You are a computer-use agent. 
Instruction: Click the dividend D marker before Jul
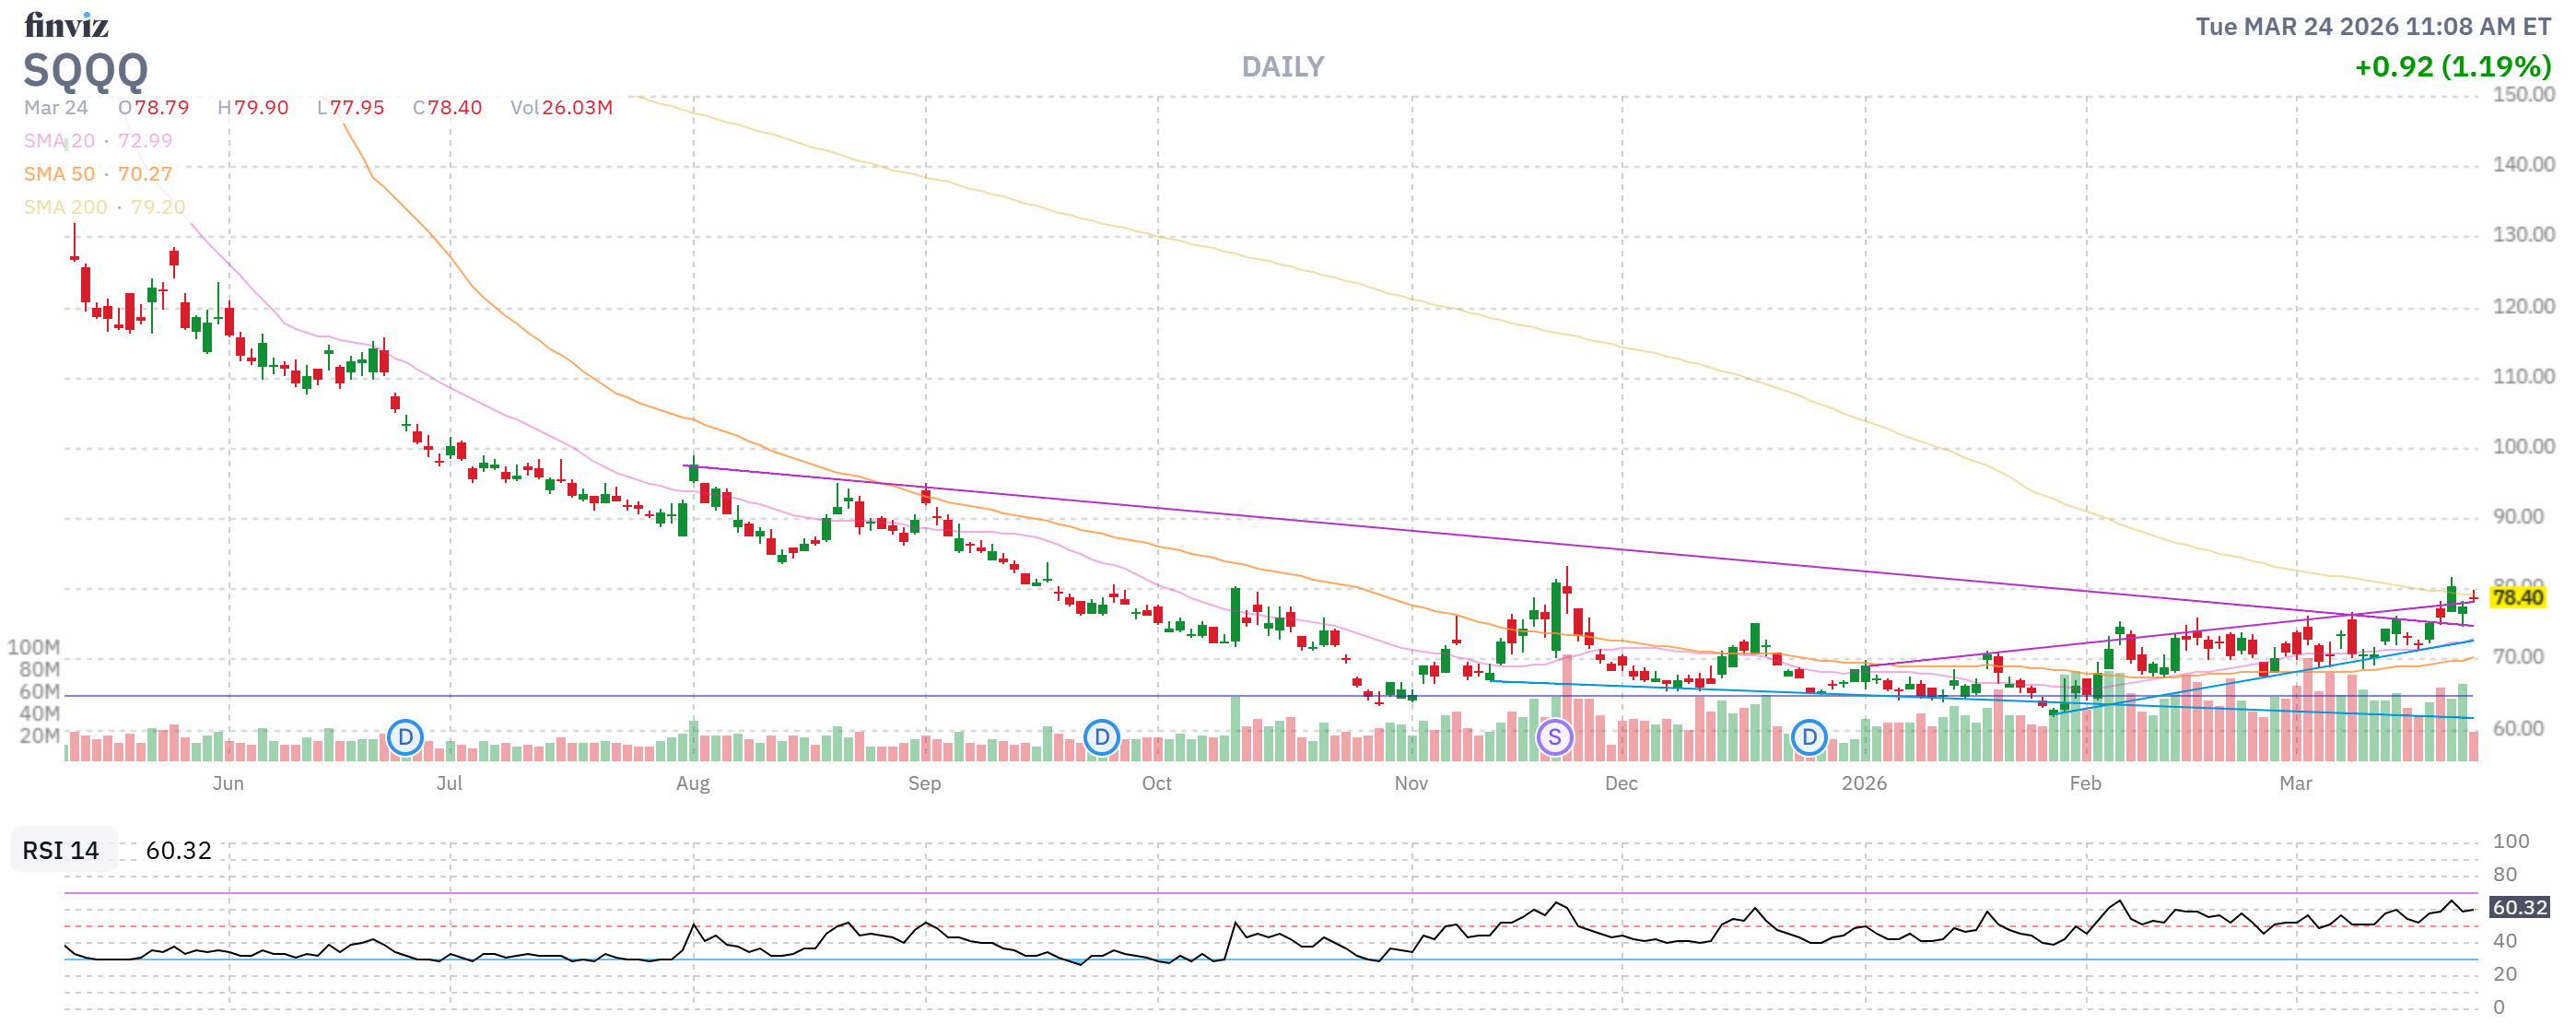click(x=405, y=738)
